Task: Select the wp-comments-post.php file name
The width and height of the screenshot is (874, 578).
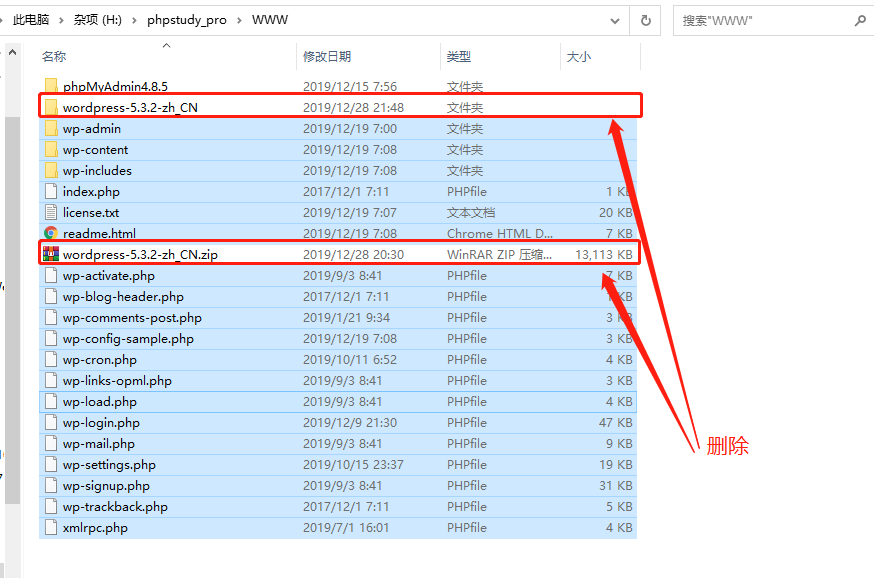Action: [132, 318]
